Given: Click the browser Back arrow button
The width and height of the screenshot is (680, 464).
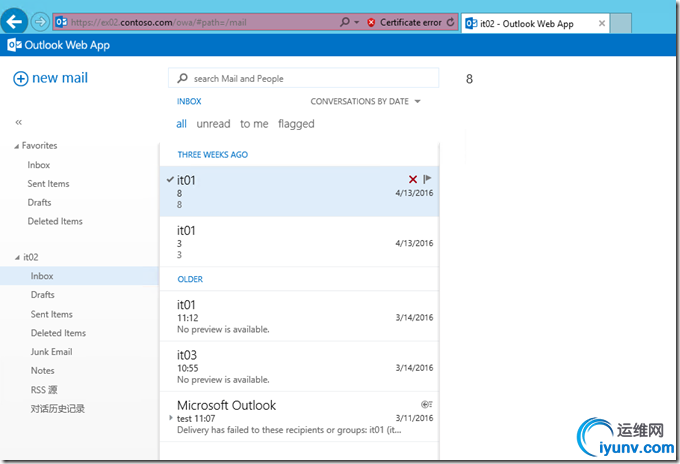Looking at the screenshot, I should point(14,21).
